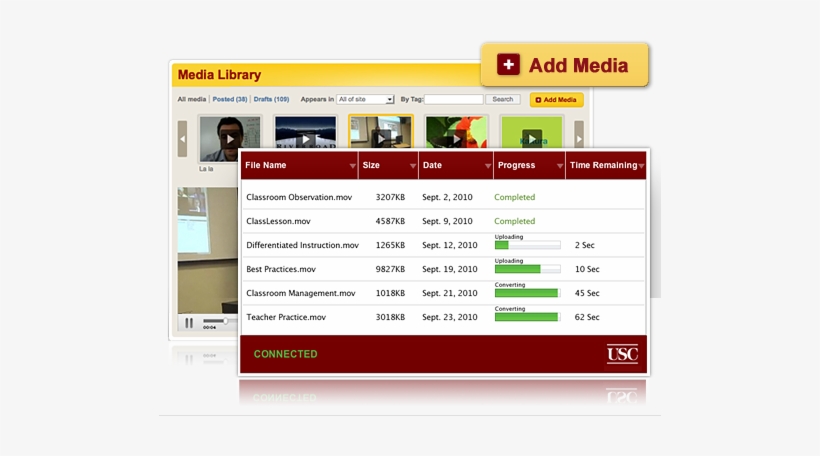Viewport: 820px width, 456px height.
Task: Click the plus icon on the large Add Media button
Action: pos(508,64)
